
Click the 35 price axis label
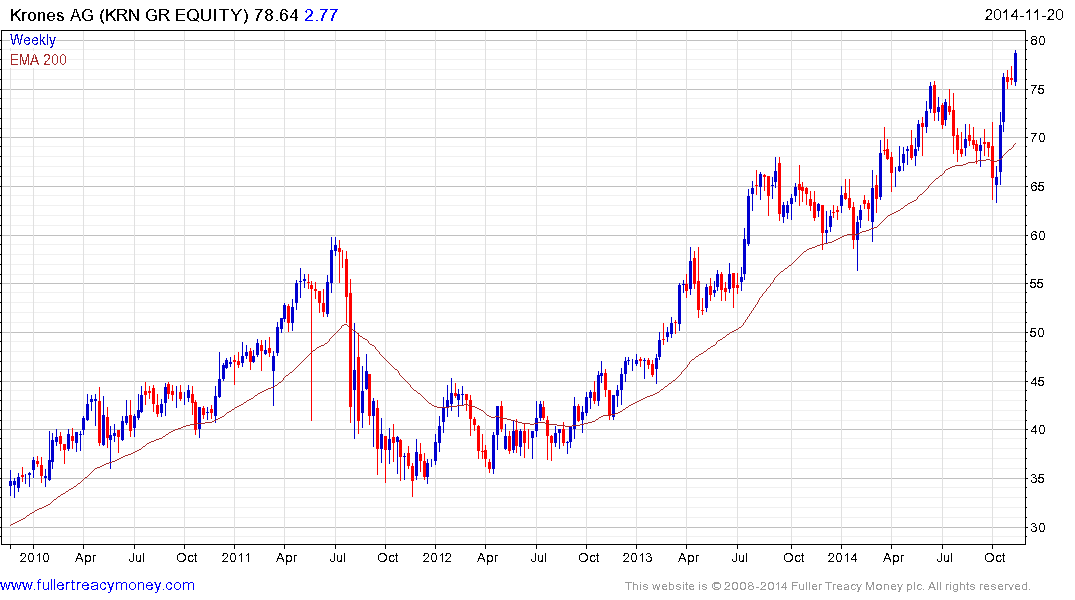tap(1038, 479)
